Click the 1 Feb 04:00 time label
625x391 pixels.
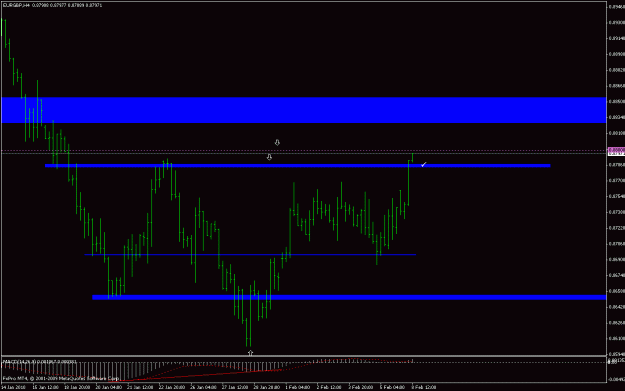(298, 387)
